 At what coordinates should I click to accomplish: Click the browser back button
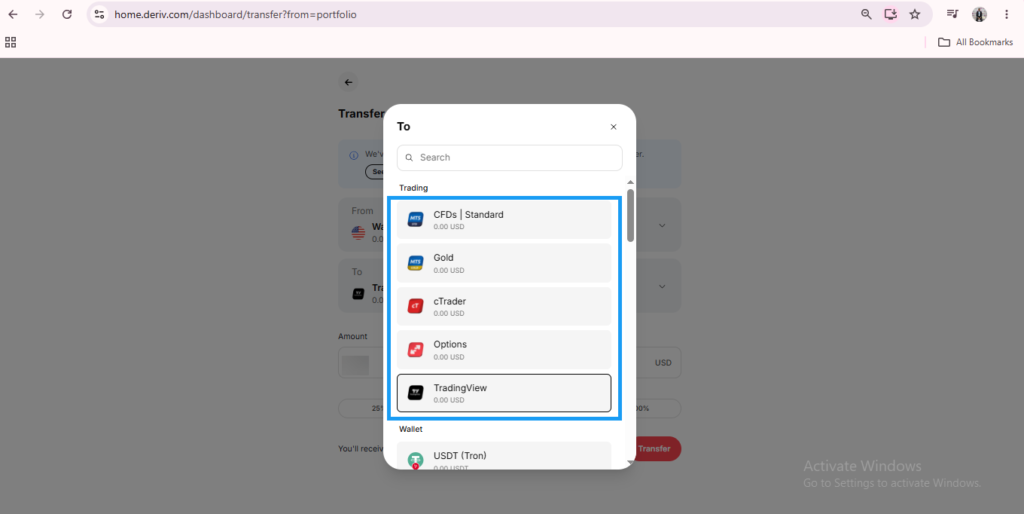point(13,14)
